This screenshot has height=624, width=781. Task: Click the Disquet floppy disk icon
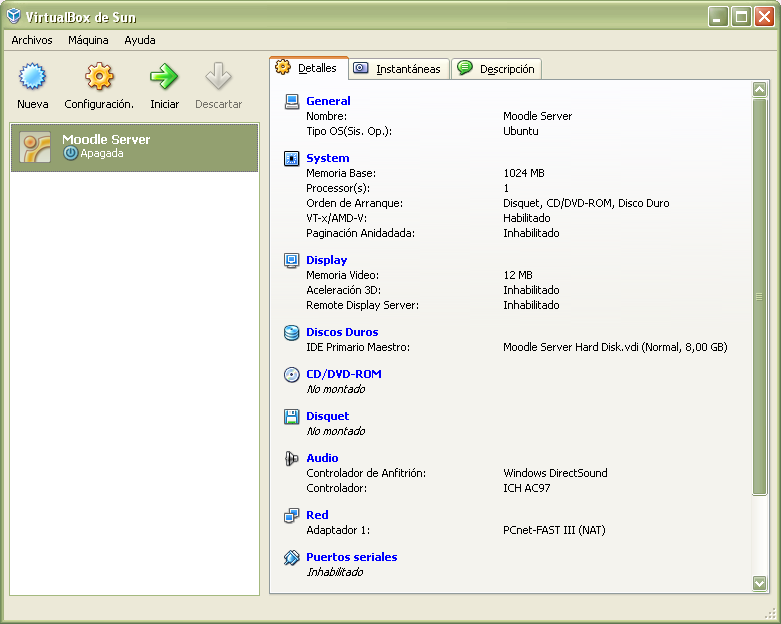tap(291, 416)
